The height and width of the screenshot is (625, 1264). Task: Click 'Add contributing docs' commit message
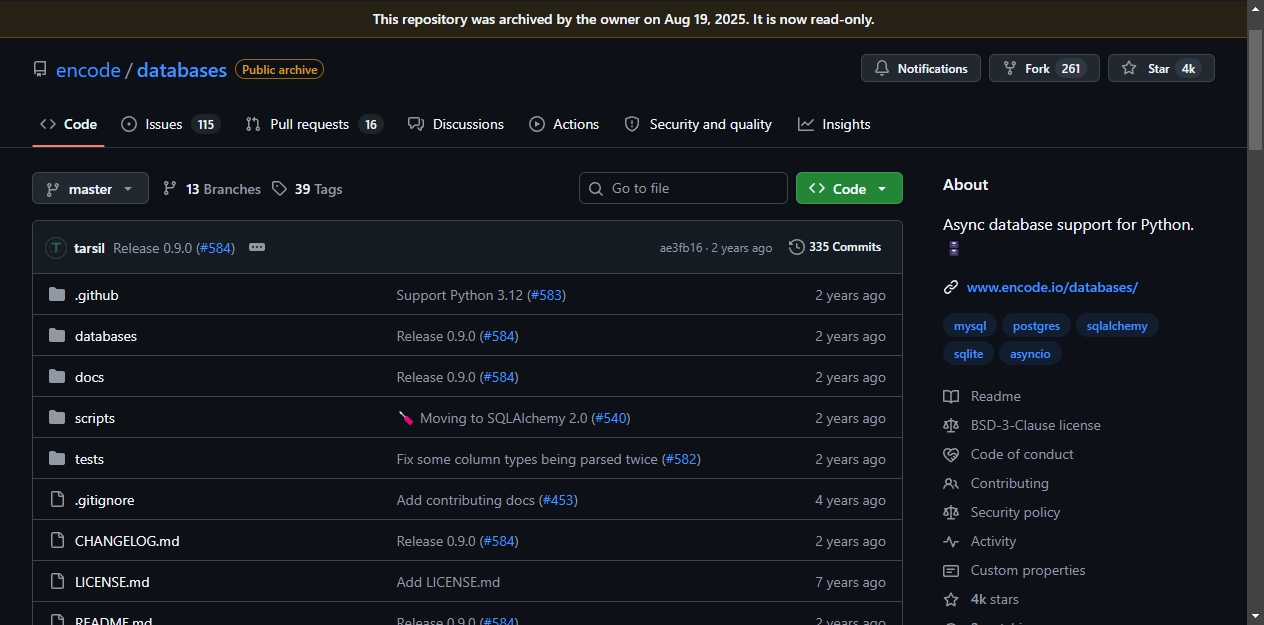click(x=465, y=500)
